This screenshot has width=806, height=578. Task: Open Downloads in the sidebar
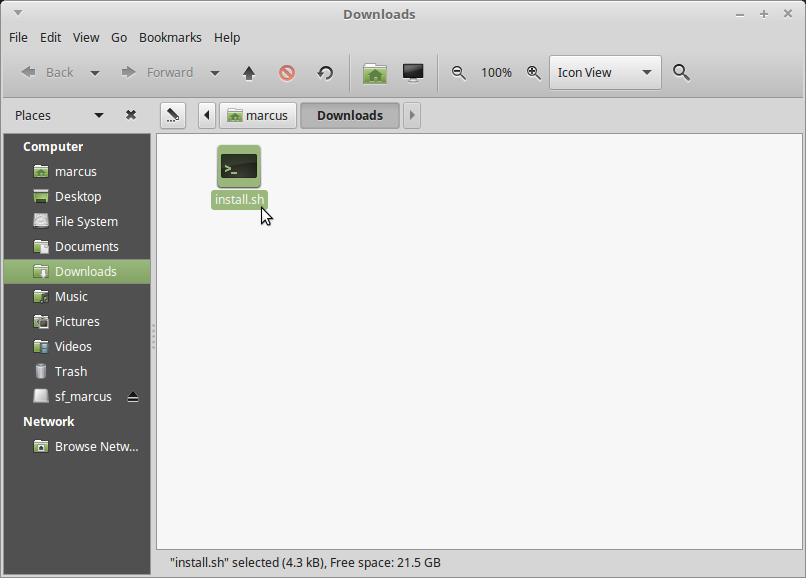pos(77,272)
